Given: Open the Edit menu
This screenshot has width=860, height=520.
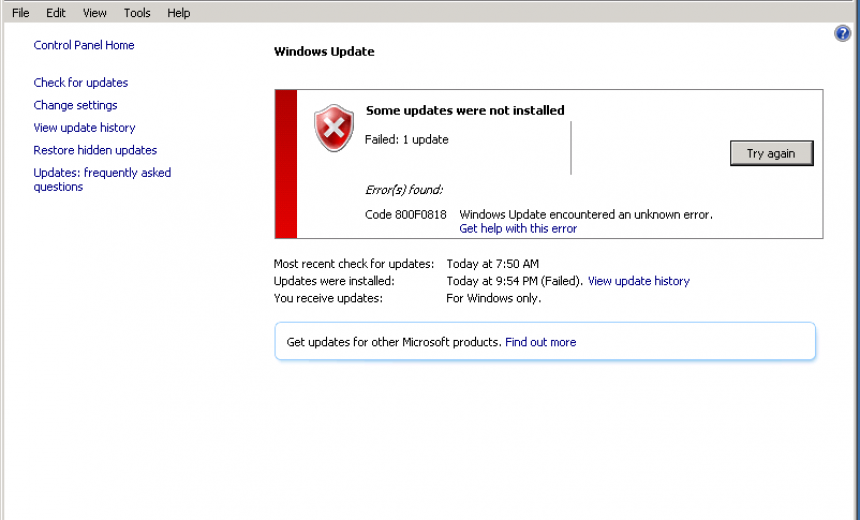Looking at the screenshot, I should [x=55, y=13].
